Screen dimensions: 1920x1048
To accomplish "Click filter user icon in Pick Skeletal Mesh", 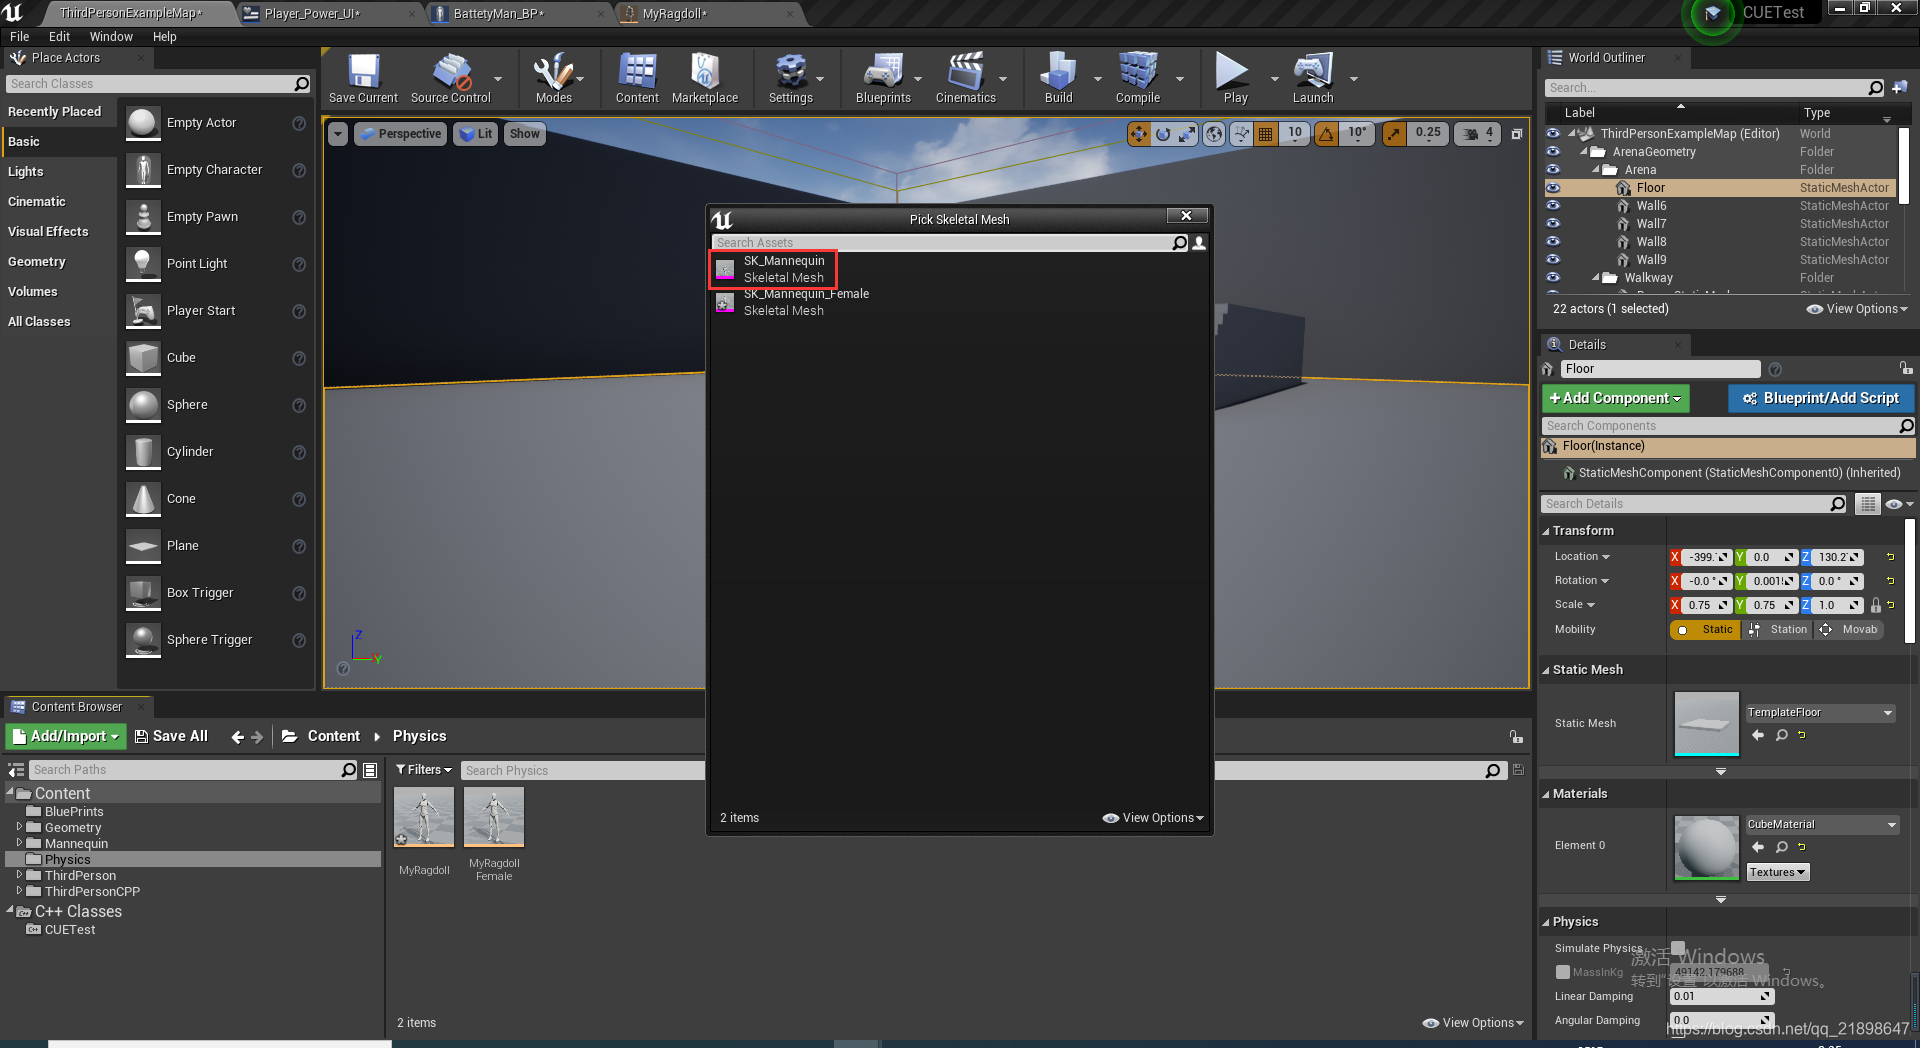I will (1199, 243).
